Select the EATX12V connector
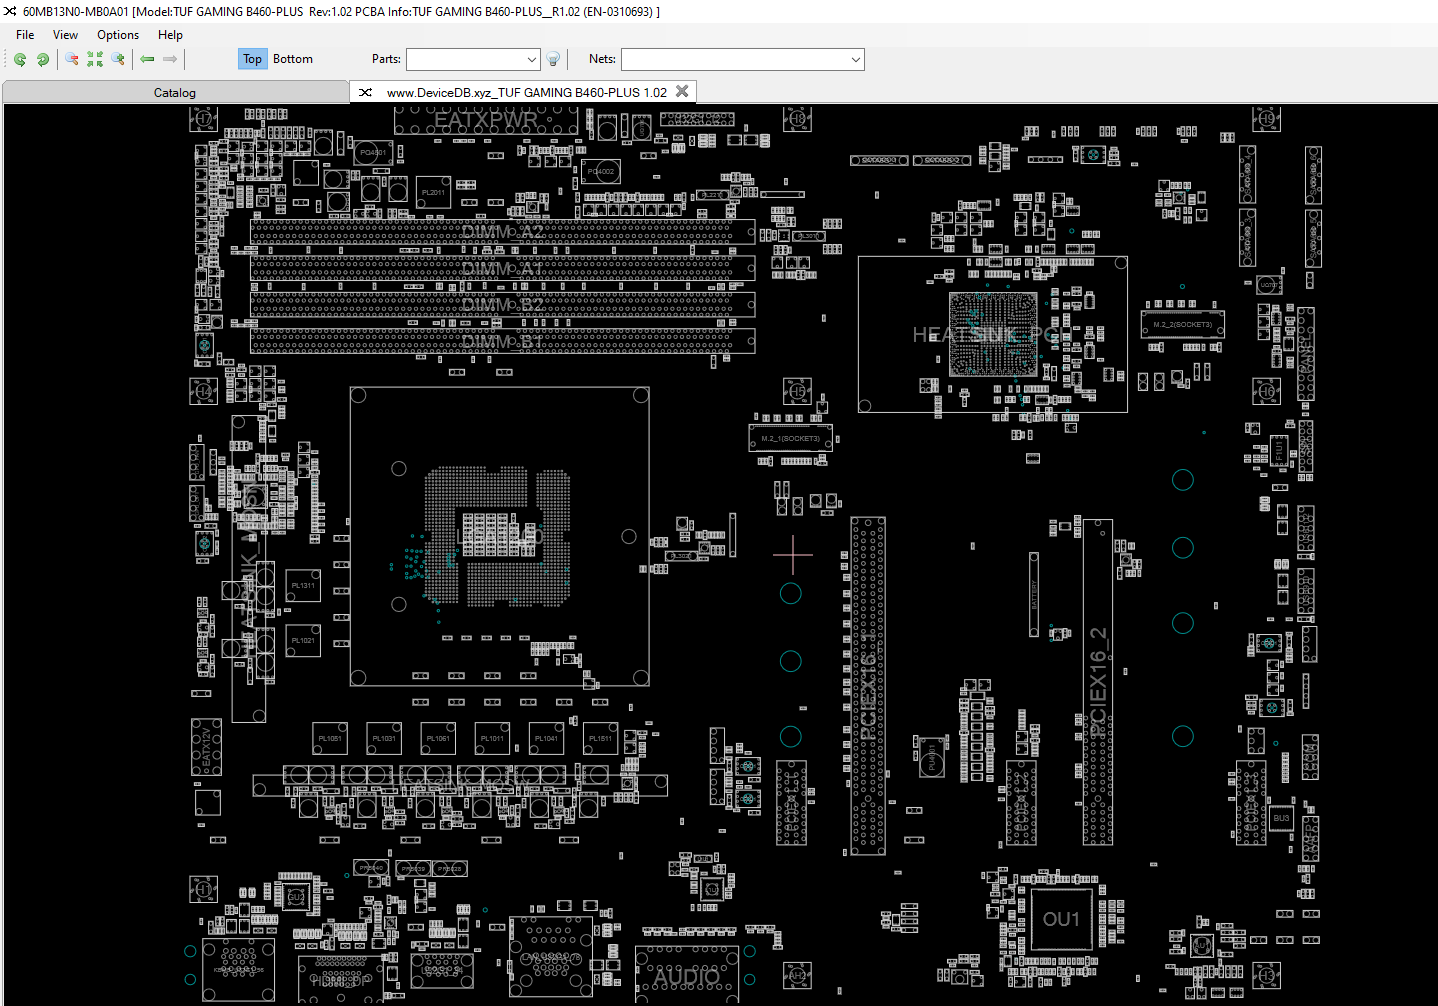This screenshot has height=1006, width=1438. 207,747
